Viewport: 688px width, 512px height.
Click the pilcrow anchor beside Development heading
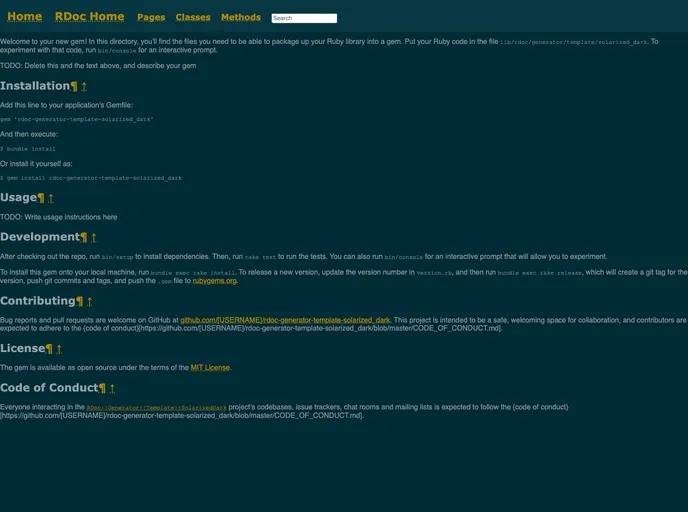click(x=84, y=238)
